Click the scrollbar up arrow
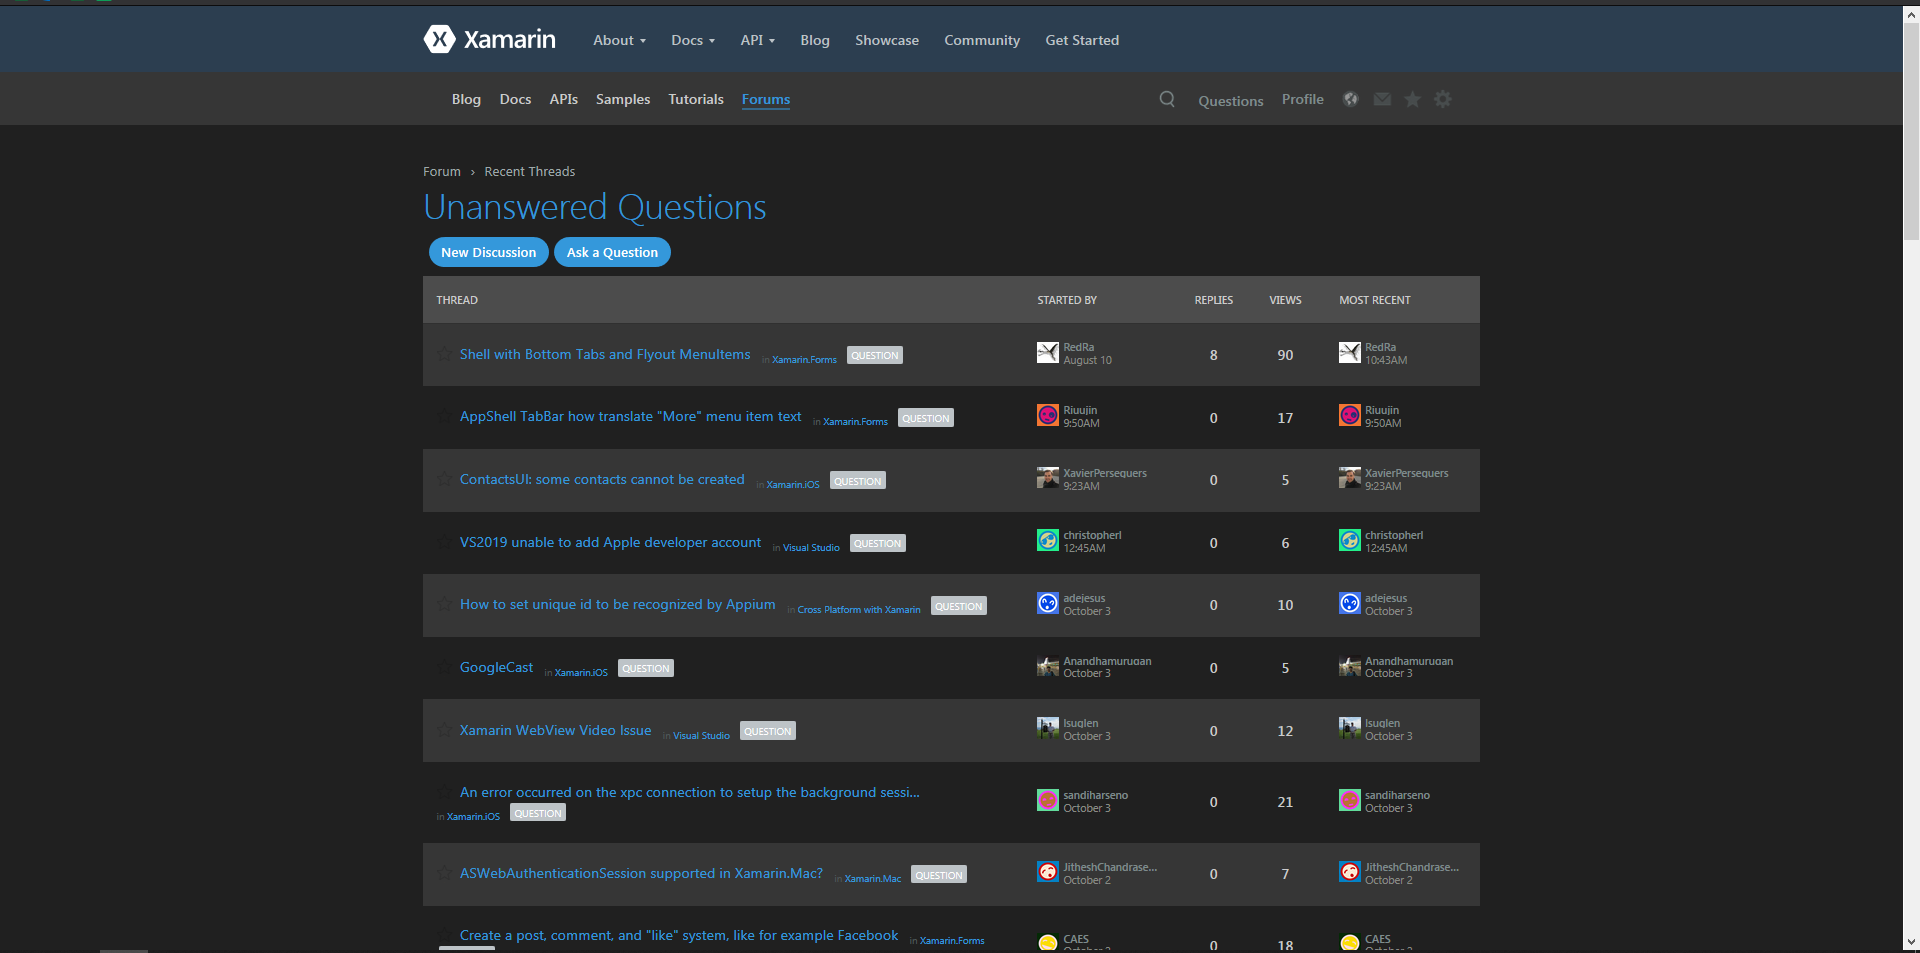 click(x=1911, y=14)
